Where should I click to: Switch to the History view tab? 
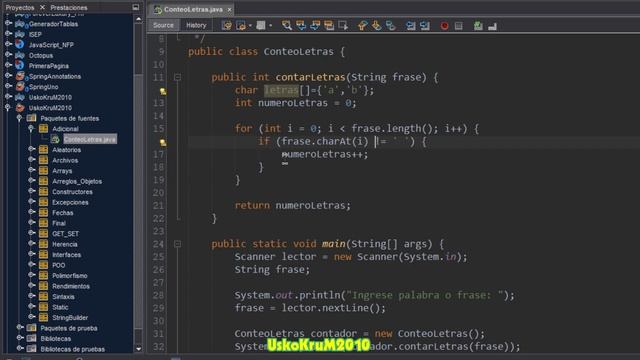click(196, 25)
